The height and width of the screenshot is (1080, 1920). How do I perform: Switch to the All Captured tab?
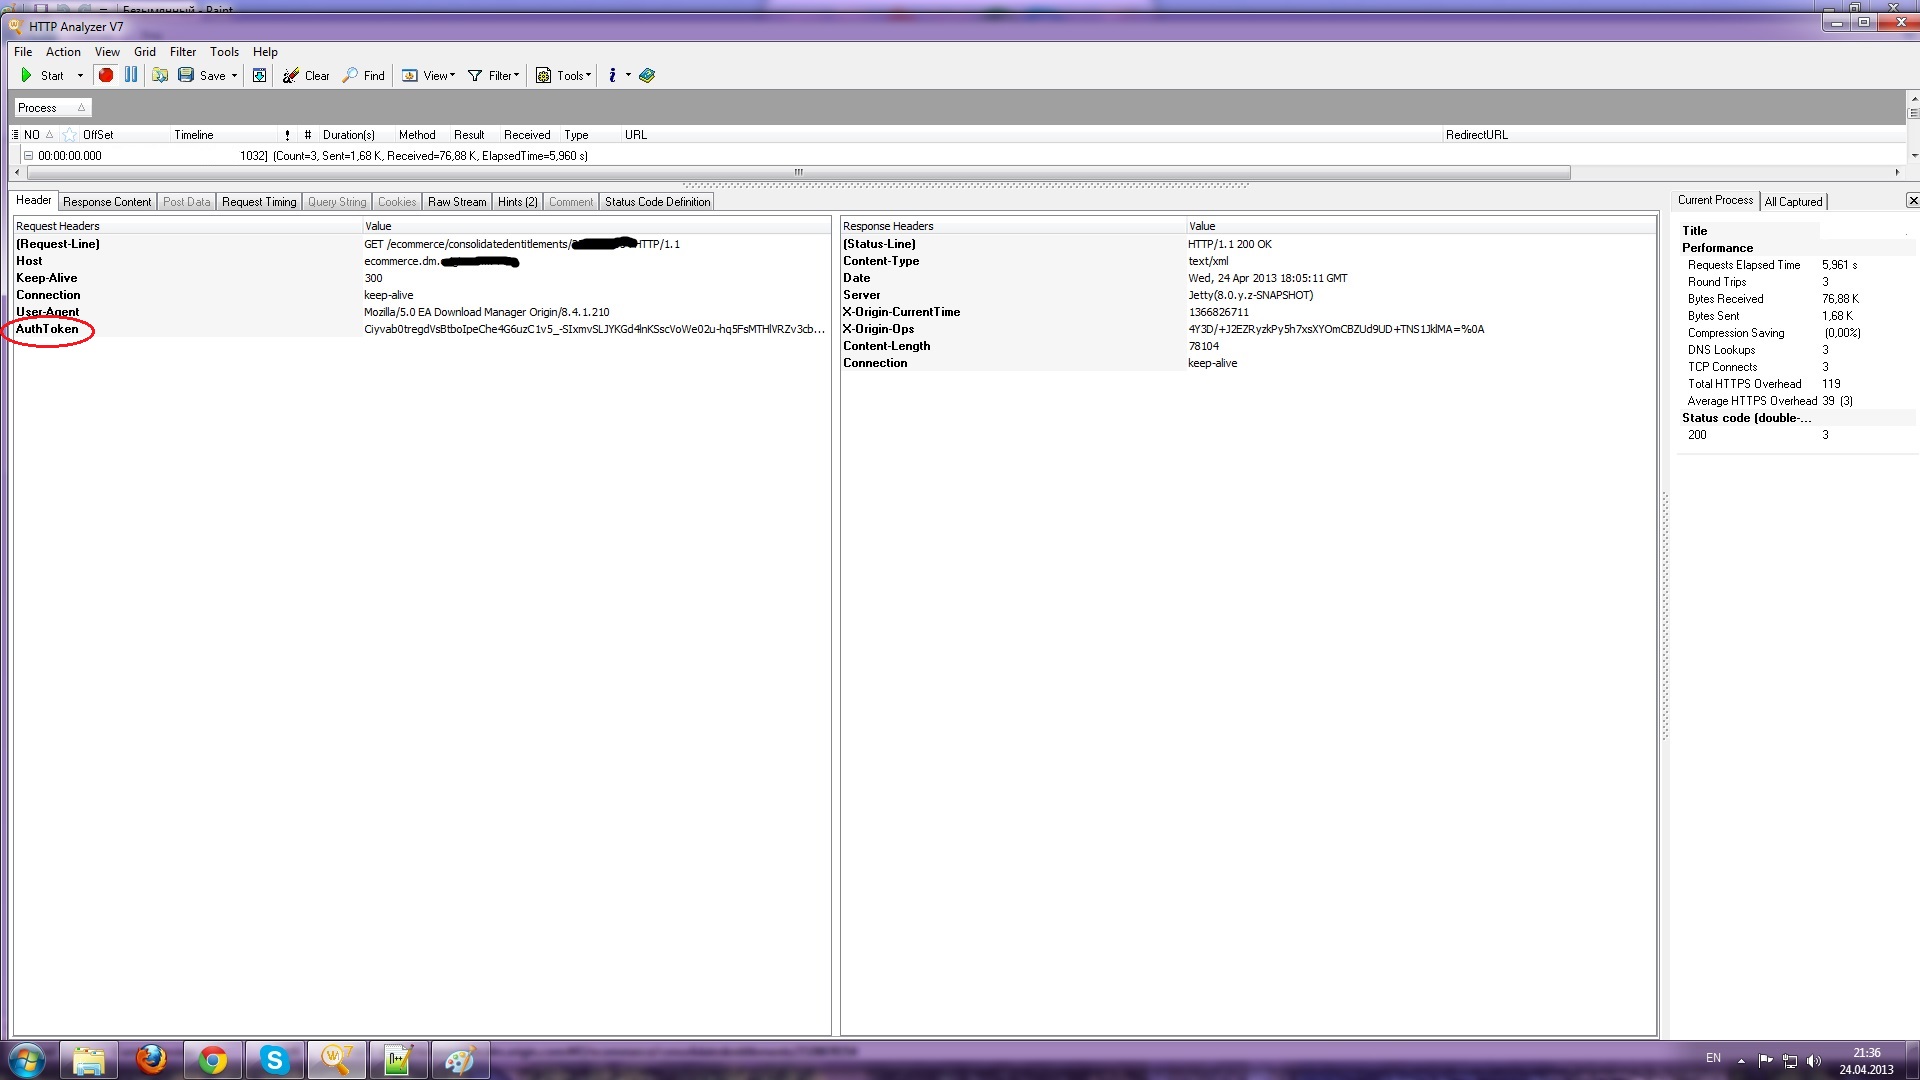point(1793,202)
